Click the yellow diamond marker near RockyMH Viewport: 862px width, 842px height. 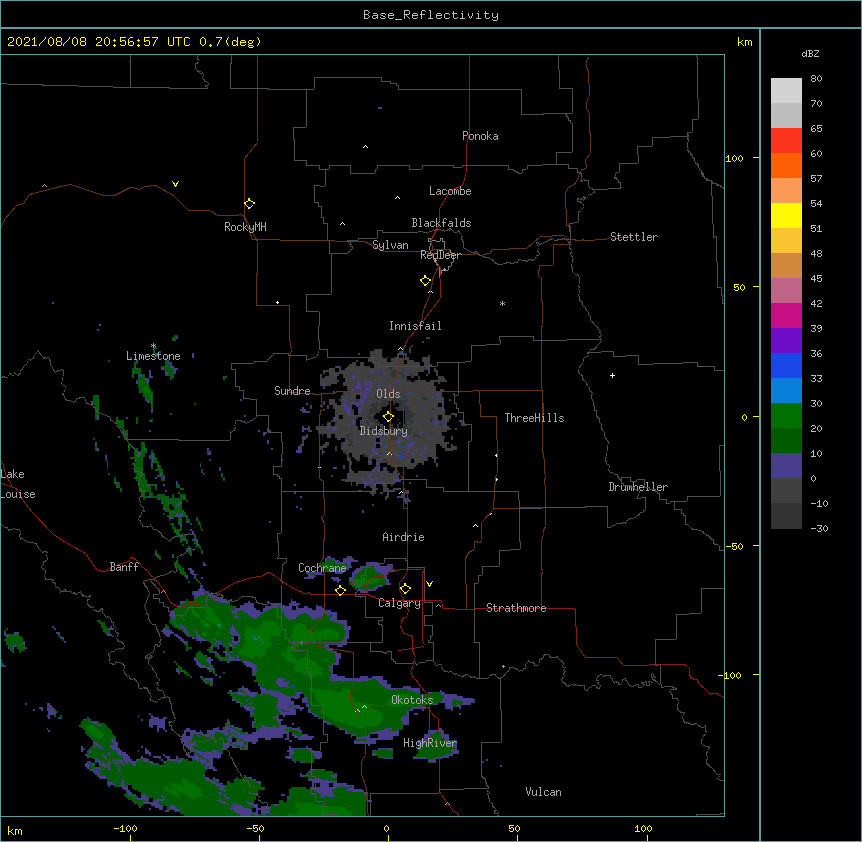pos(250,204)
